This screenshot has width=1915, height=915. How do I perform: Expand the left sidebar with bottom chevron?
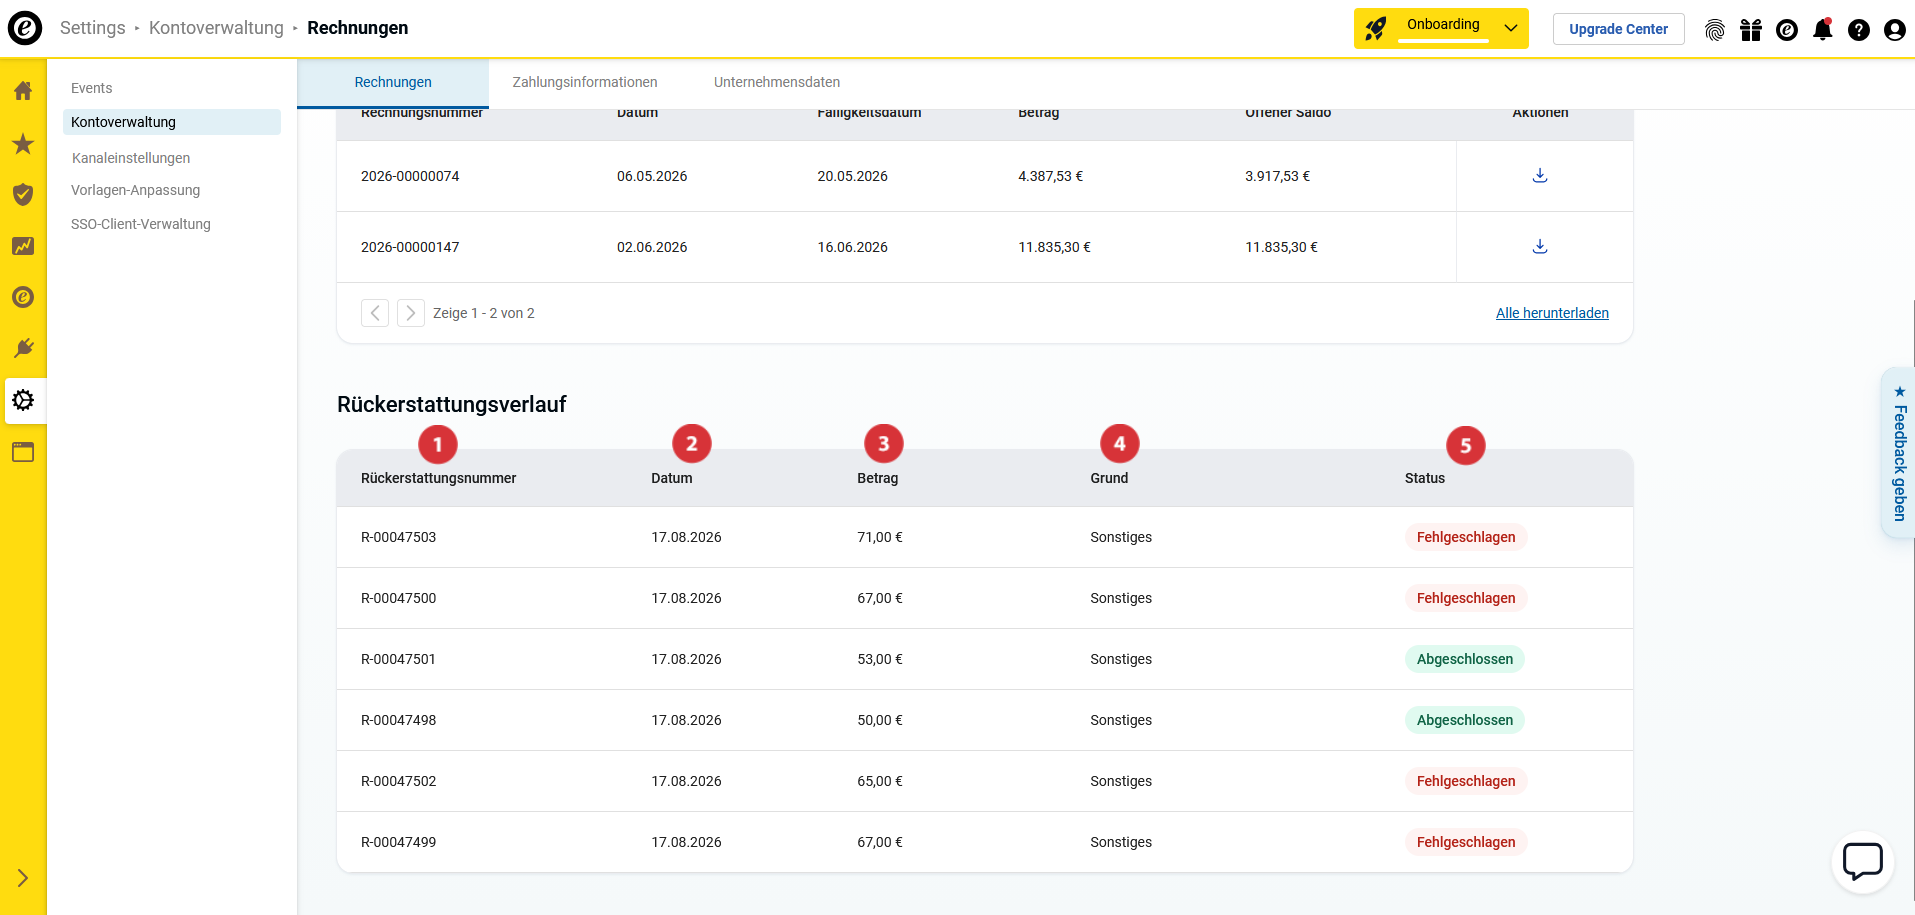pyautogui.click(x=23, y=878)
